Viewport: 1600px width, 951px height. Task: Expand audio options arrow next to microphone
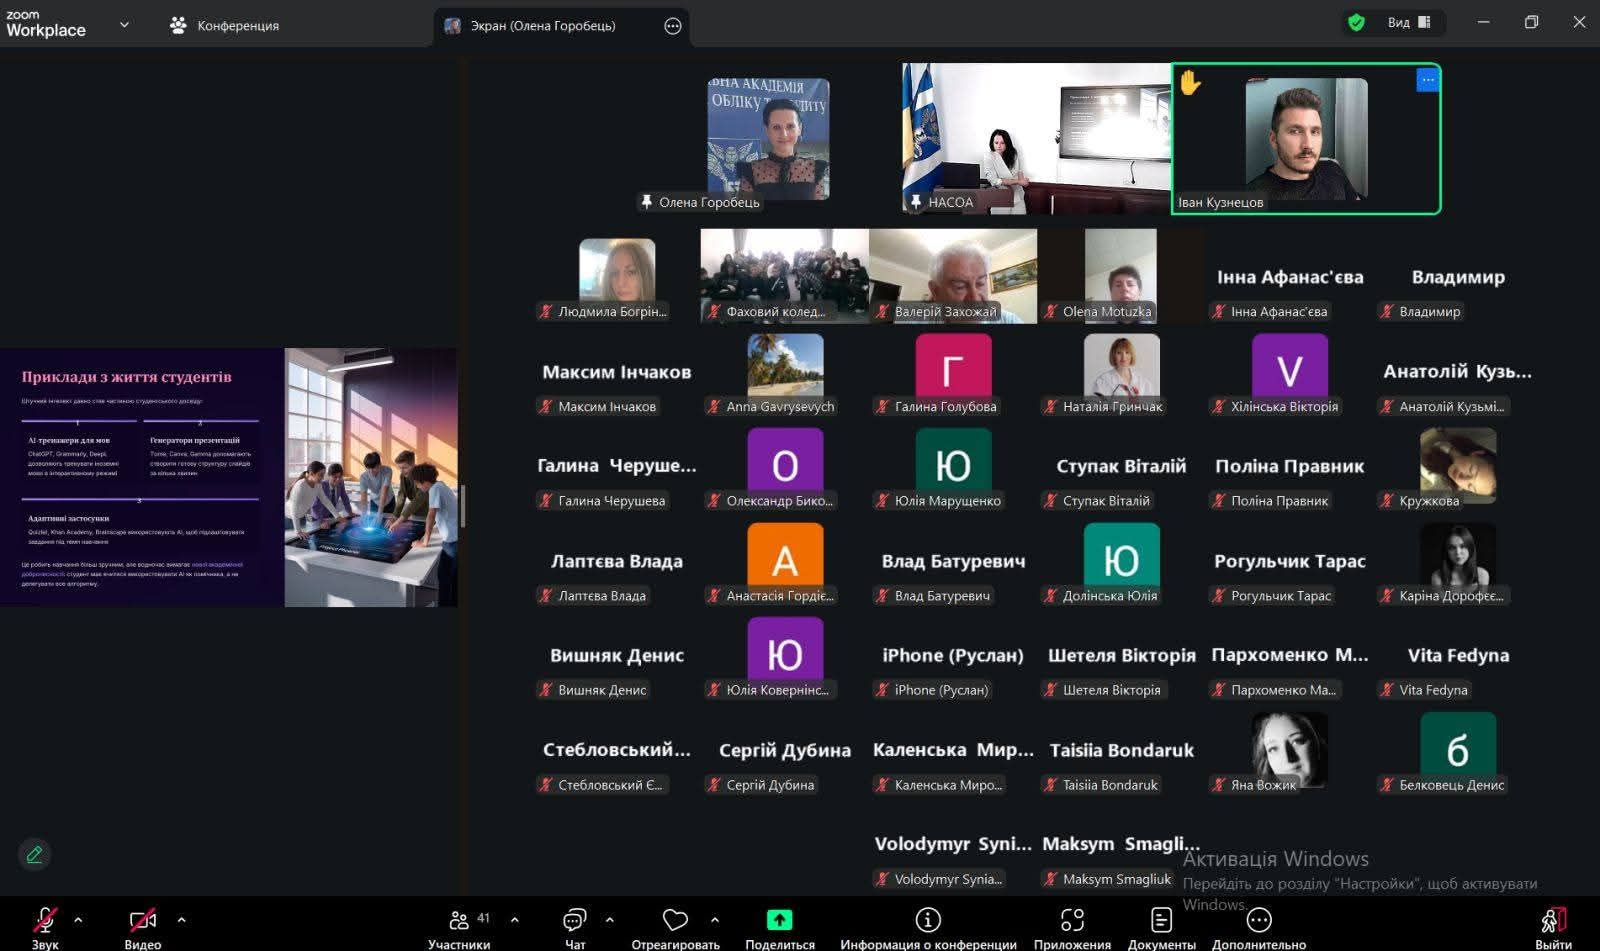[78, 920]
